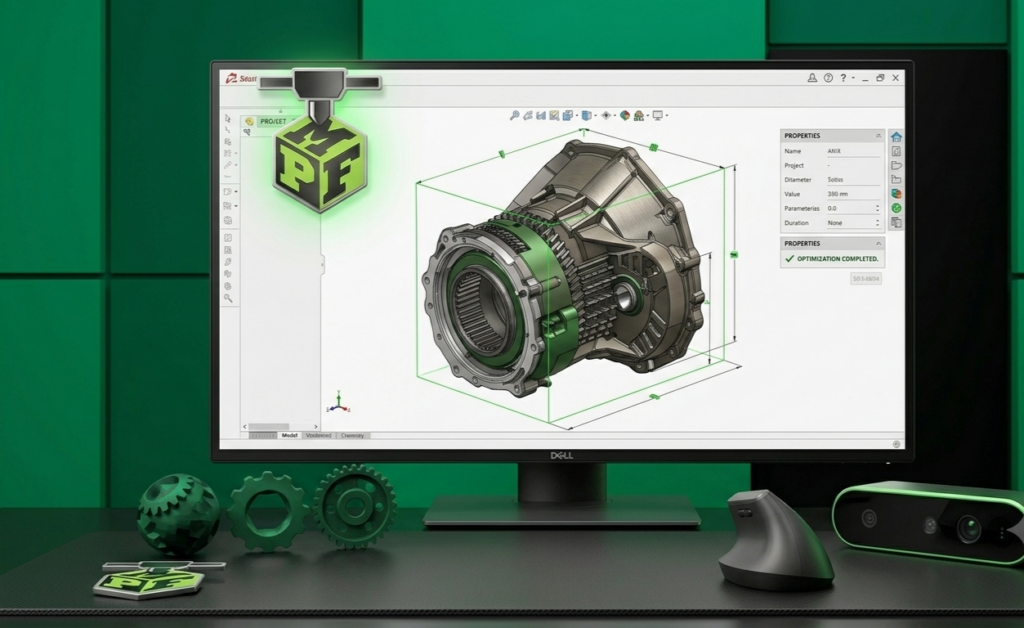Screen dimensions: 1024x628
Task: Adjust the Parameteries value stepper arrows
Action: (x=878, y=208)
